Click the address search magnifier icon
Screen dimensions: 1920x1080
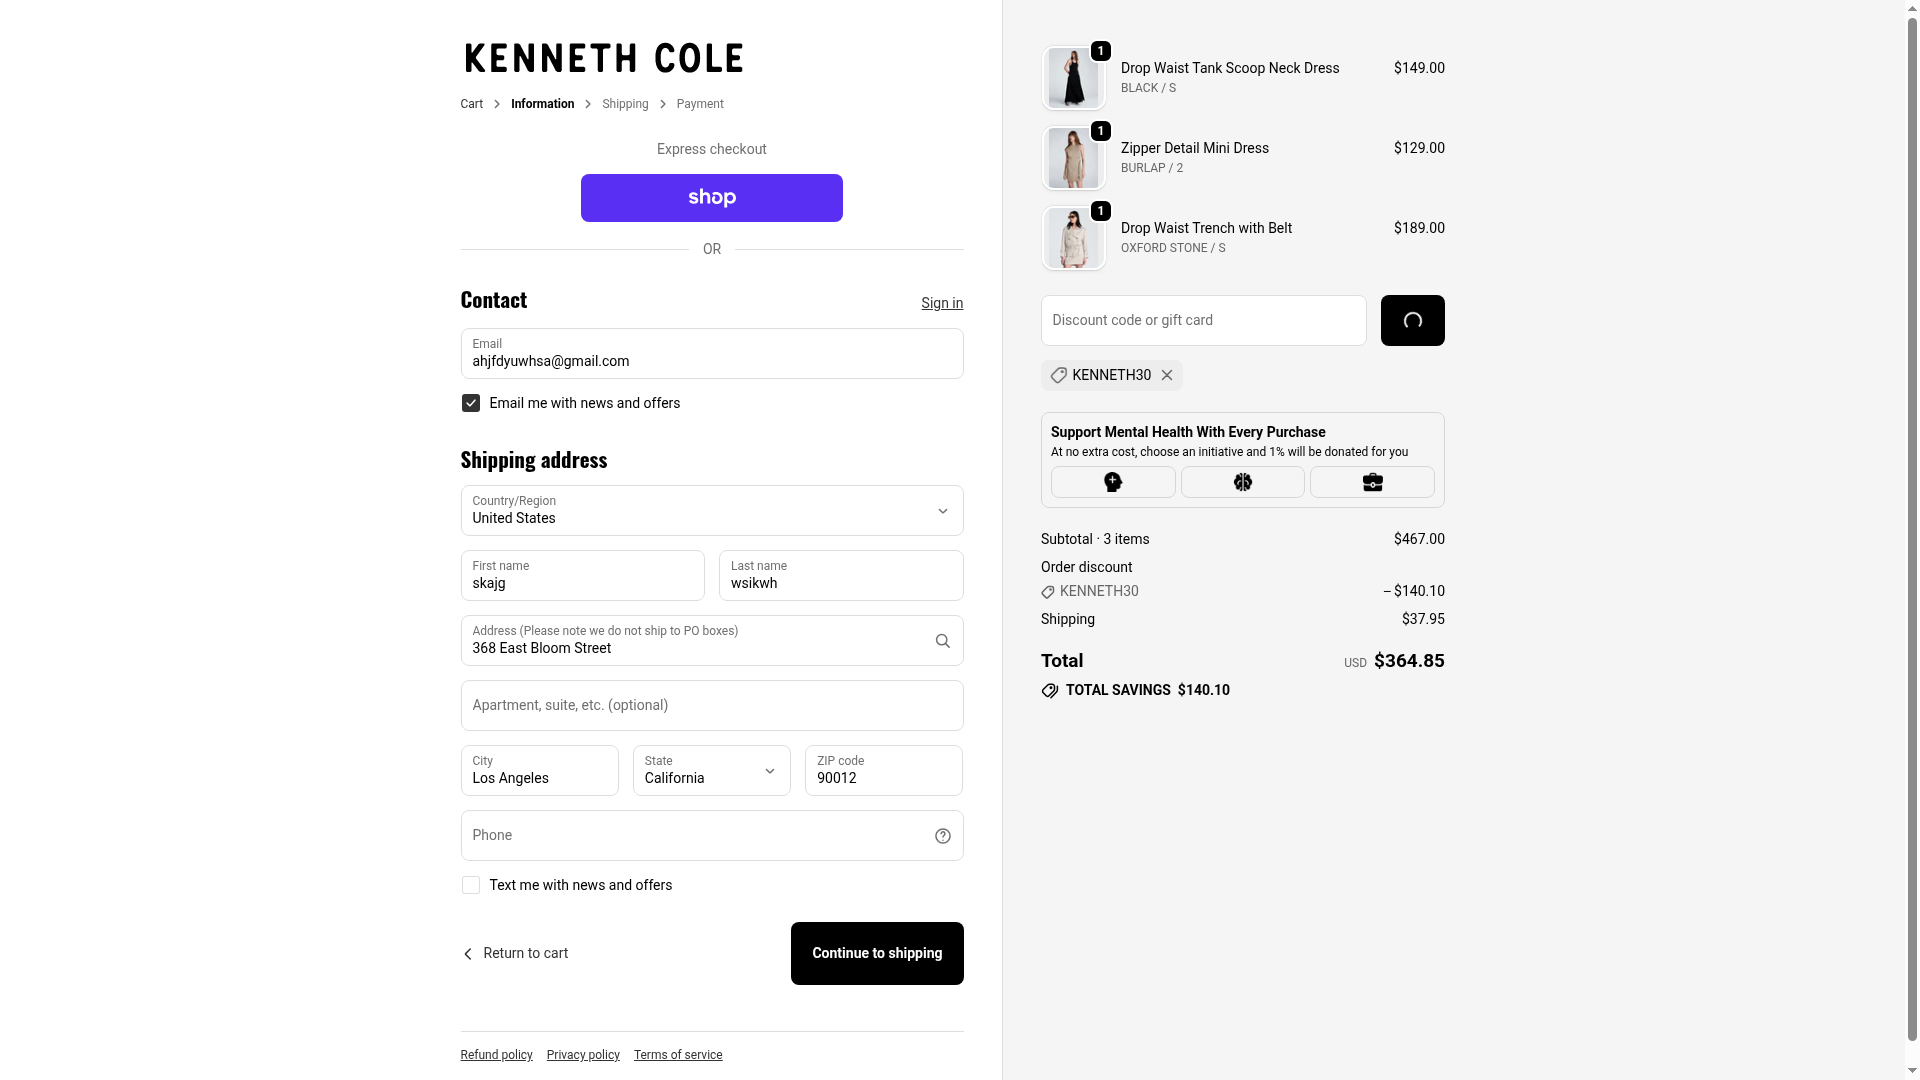tap(942, 641)
